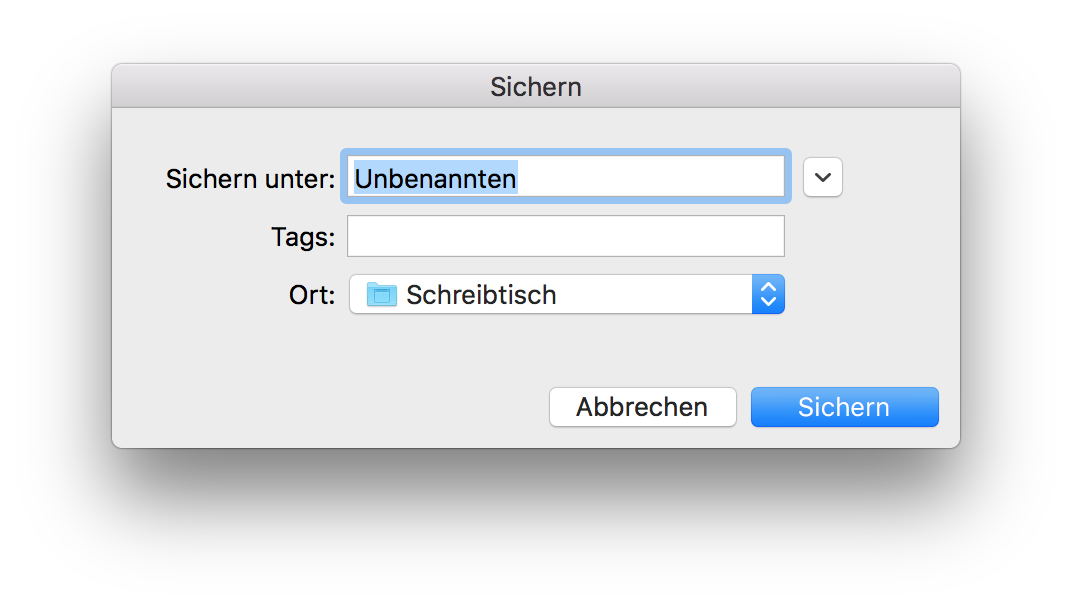Click the black background below the dialog
Screen dimensions: 1072x608
click(536, 530)
